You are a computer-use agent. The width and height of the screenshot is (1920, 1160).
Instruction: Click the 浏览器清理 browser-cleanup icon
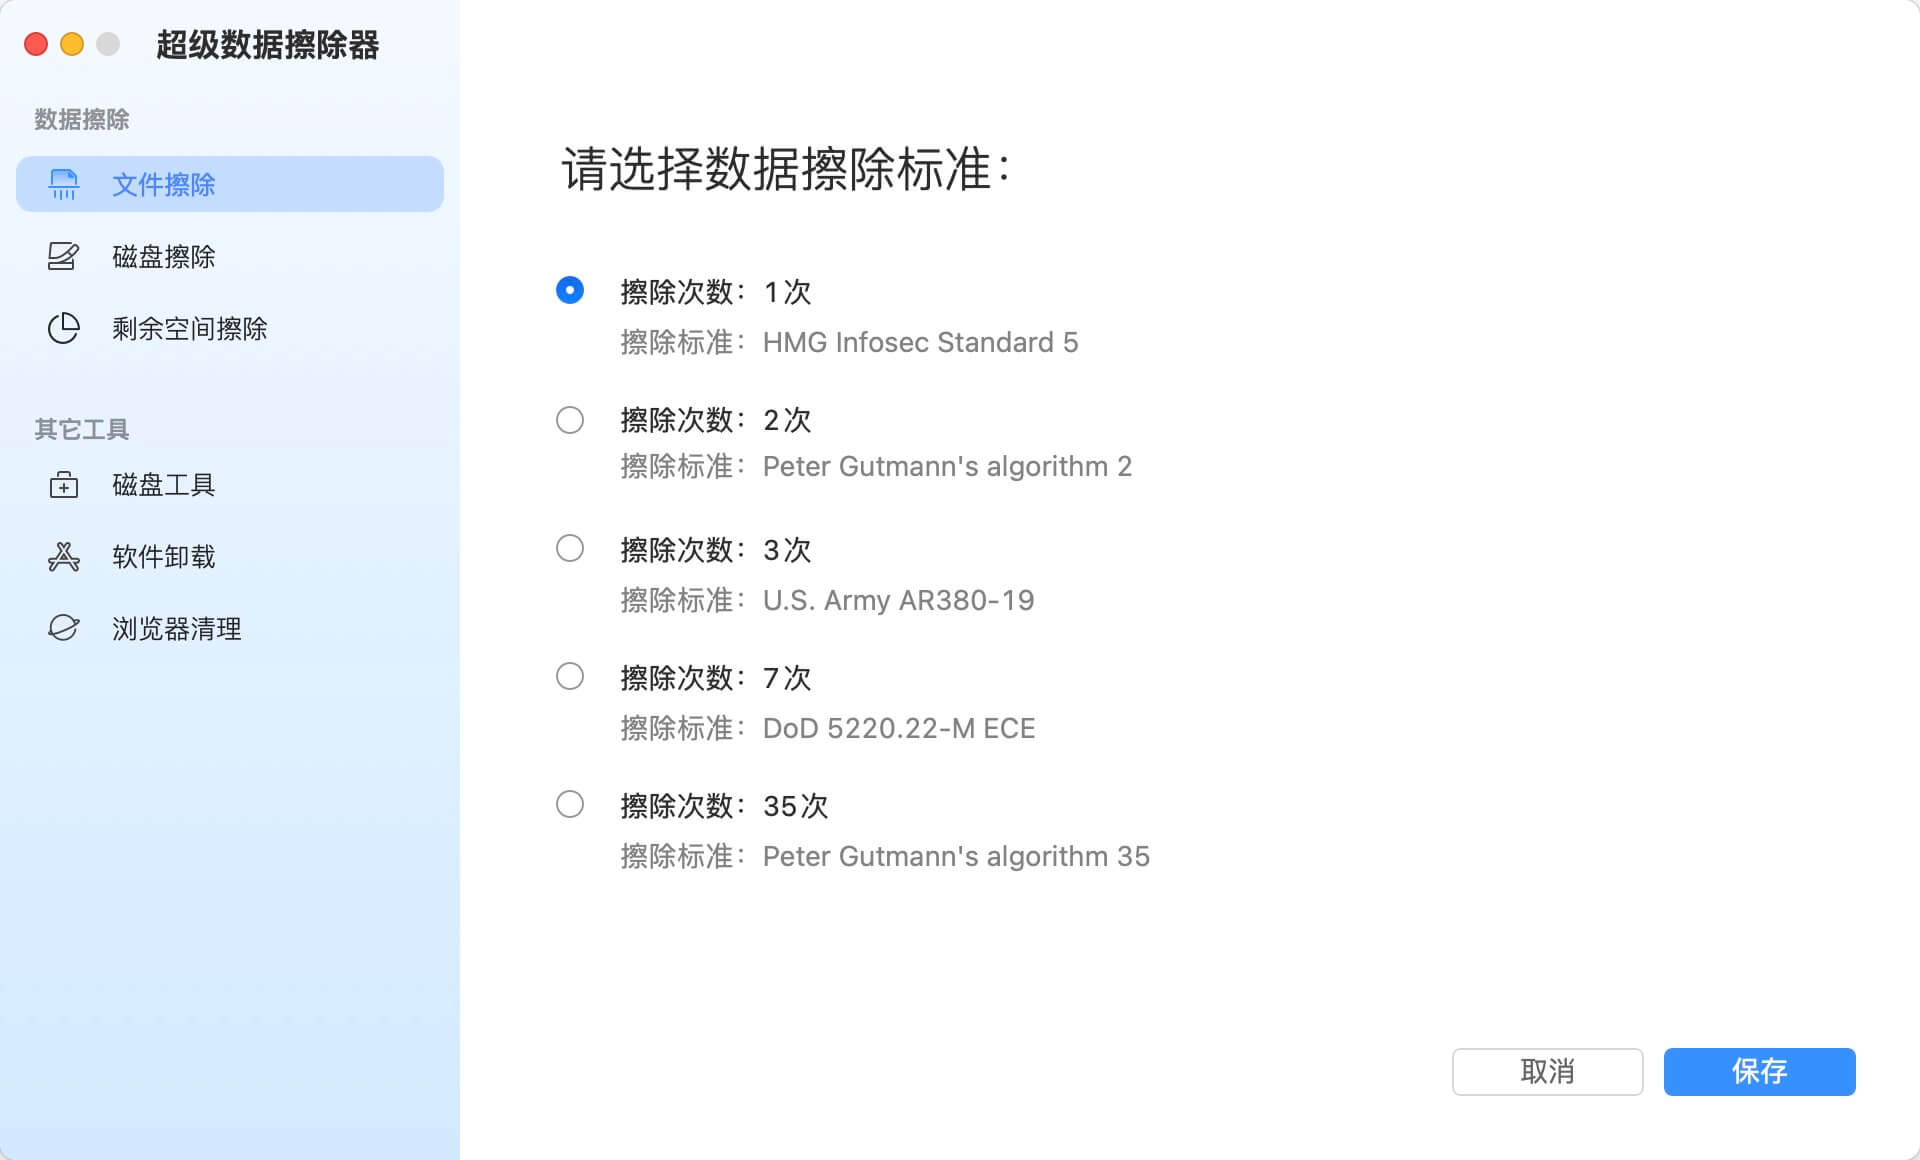tap(63, 629)
